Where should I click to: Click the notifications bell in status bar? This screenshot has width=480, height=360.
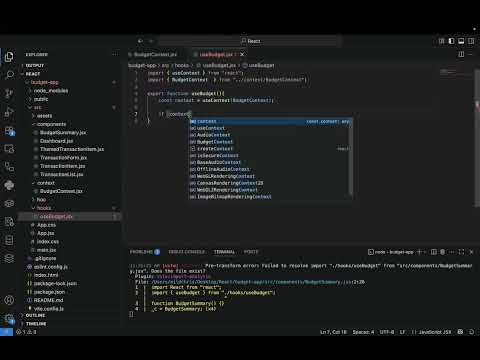(471, 332)
